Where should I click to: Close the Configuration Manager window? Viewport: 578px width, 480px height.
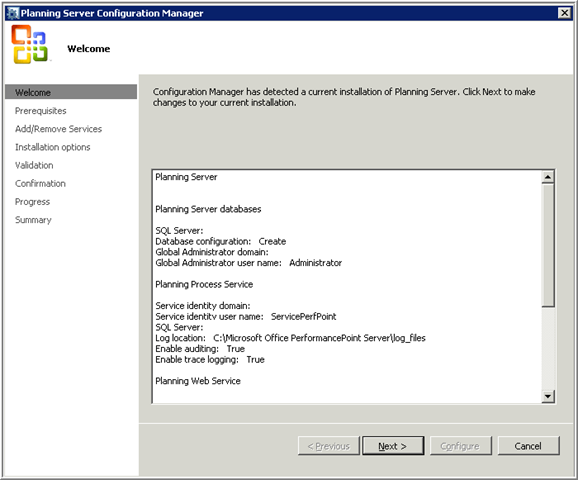pyautogui.click(x=564, y=13)
